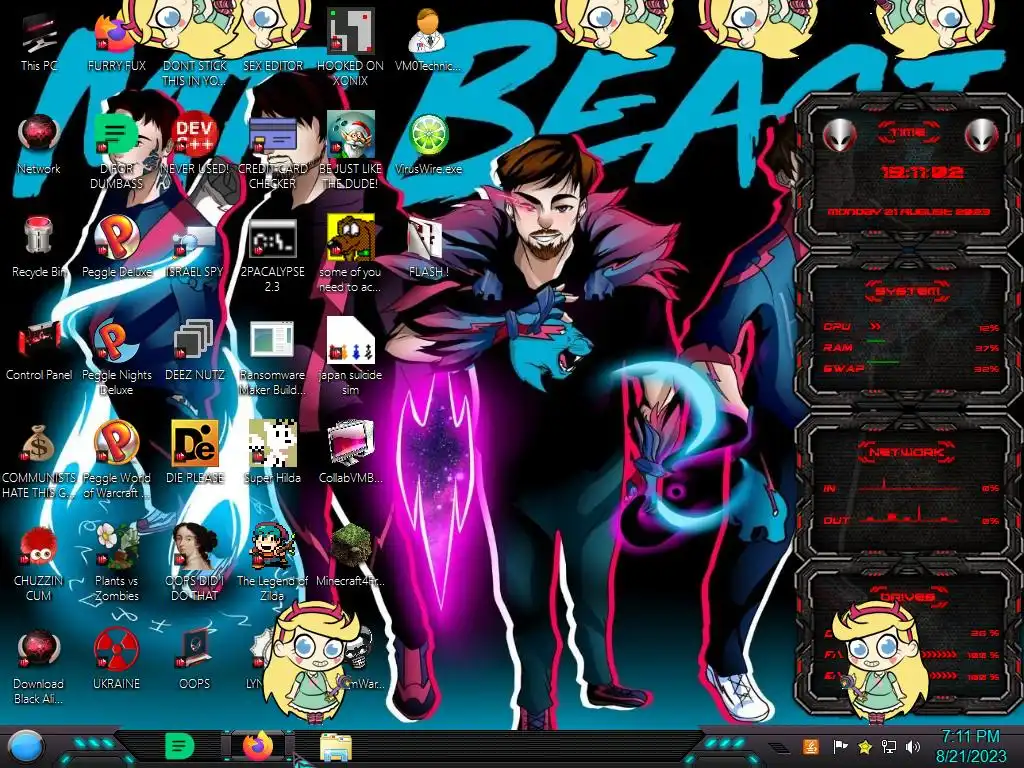Select the dog icon labeled some of you need to ac...
Screen dimensions: 1024x768
click(x=351, y=253)
